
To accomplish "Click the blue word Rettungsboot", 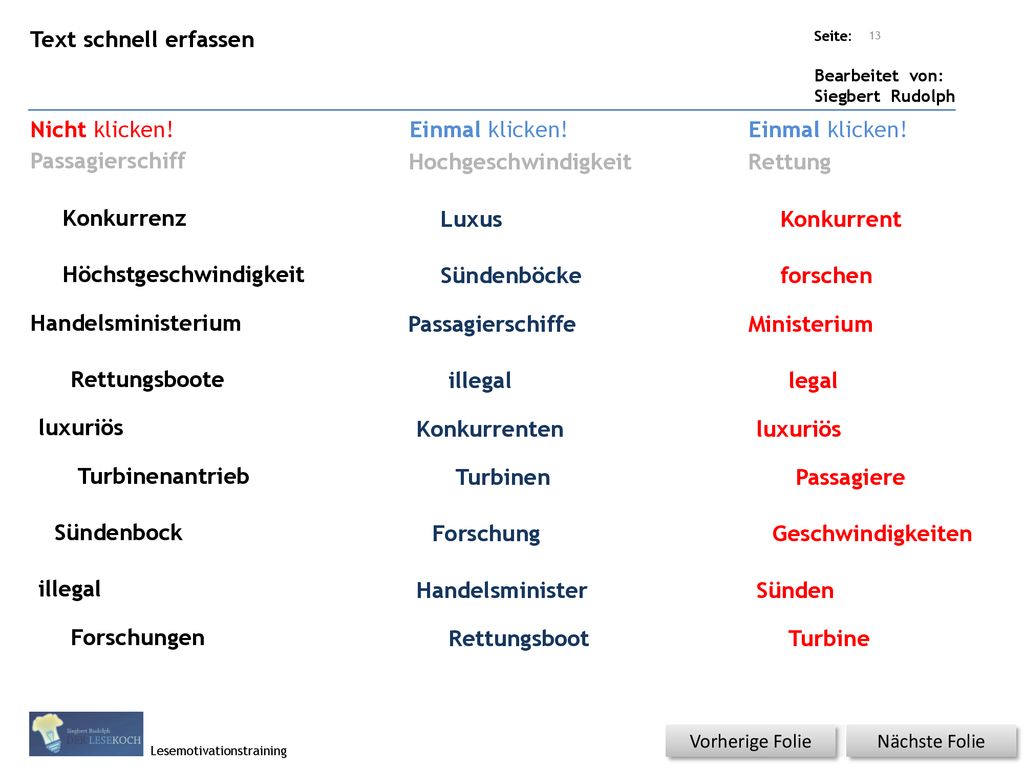I will point(519,639).
